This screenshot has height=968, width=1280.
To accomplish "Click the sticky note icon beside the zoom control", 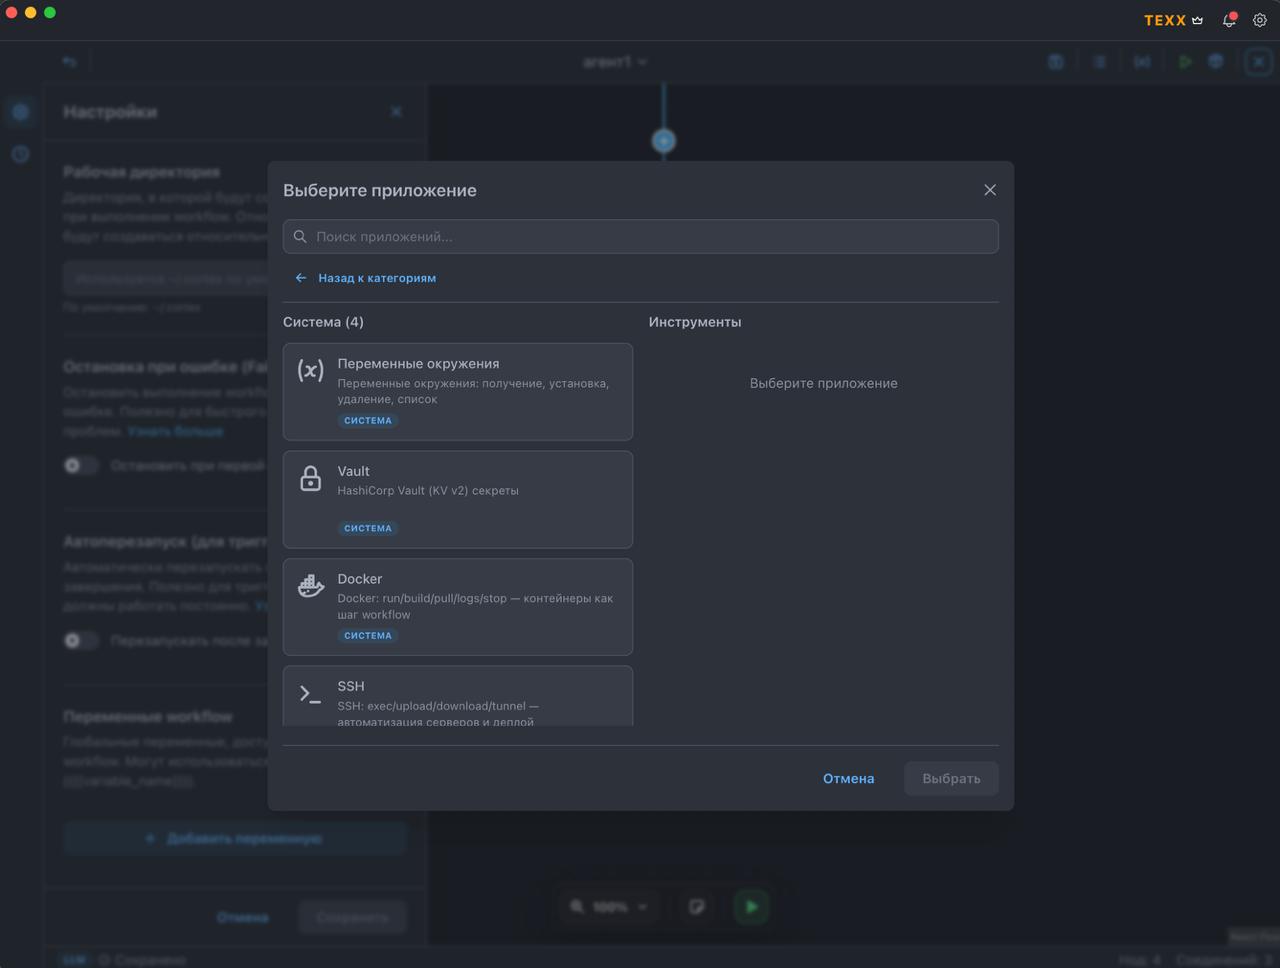I will coord(697,906).
